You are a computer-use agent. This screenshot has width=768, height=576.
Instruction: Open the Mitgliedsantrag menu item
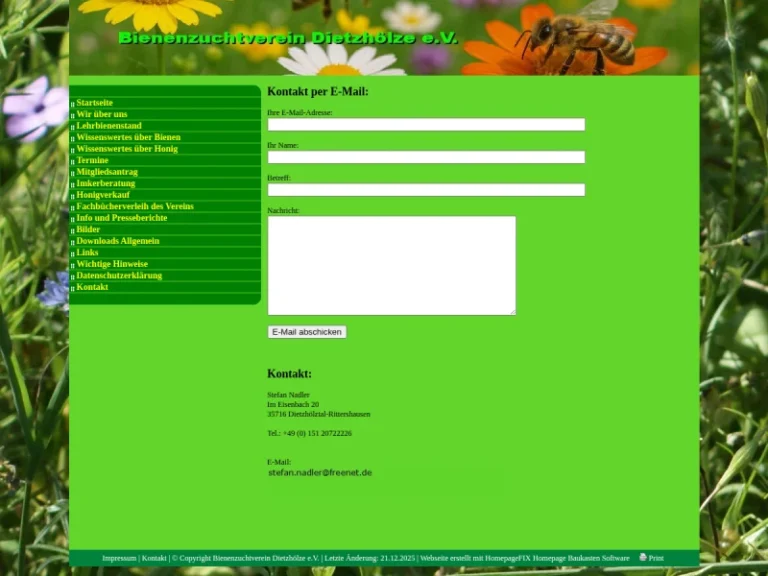107,172
